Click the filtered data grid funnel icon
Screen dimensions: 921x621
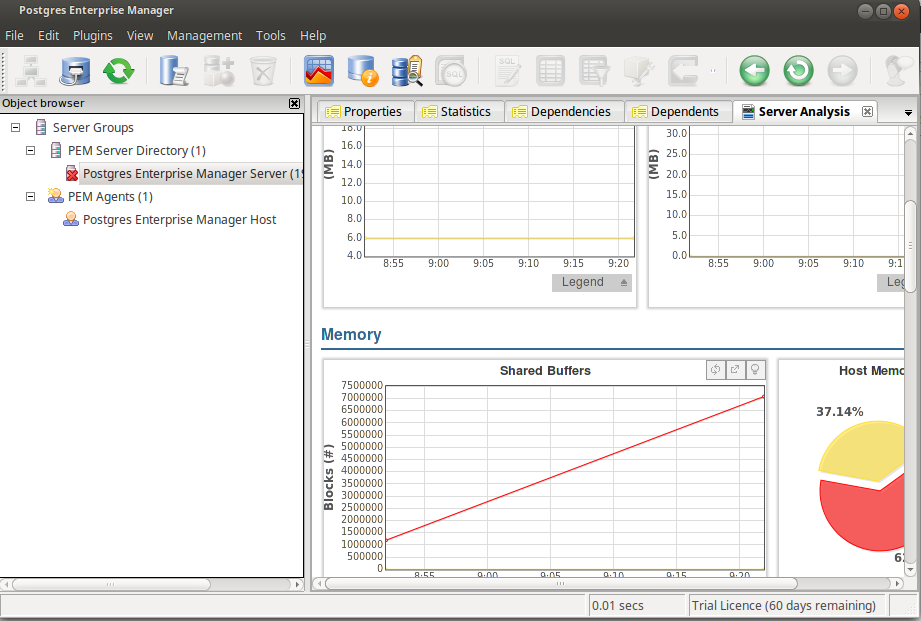594,71
